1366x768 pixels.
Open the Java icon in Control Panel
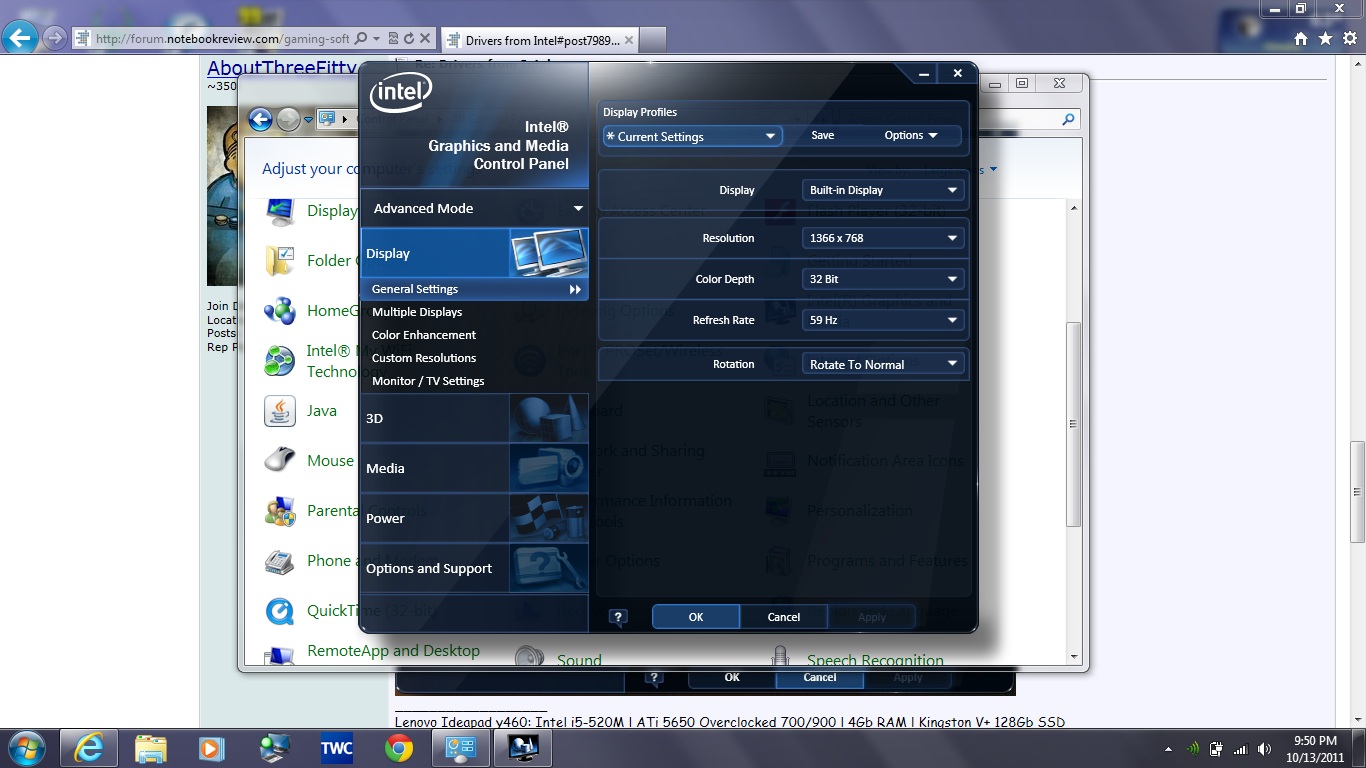click(280, 411)
